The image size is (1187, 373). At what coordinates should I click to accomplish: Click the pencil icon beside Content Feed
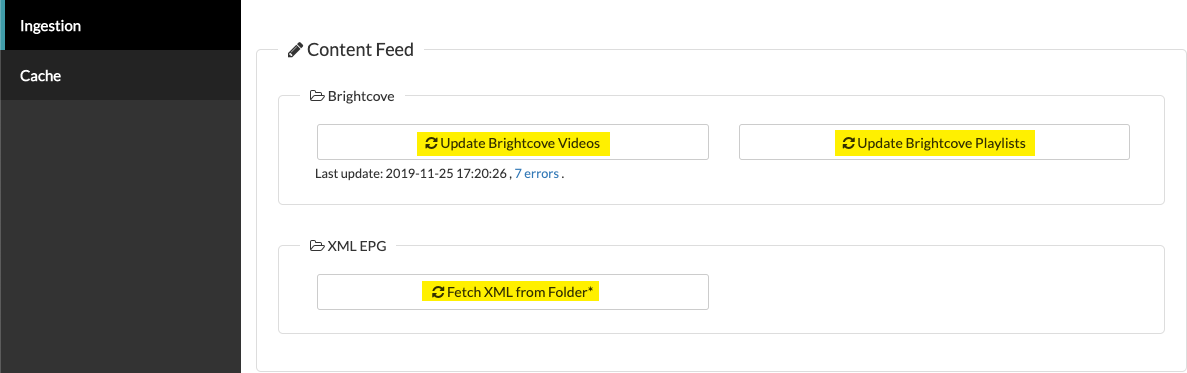coord(295,51)
